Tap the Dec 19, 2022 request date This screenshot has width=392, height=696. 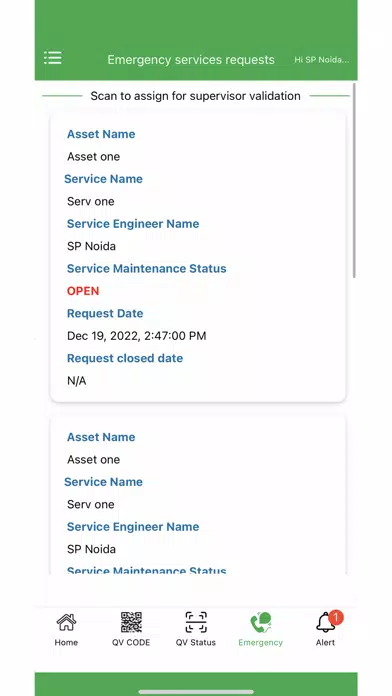137,336
